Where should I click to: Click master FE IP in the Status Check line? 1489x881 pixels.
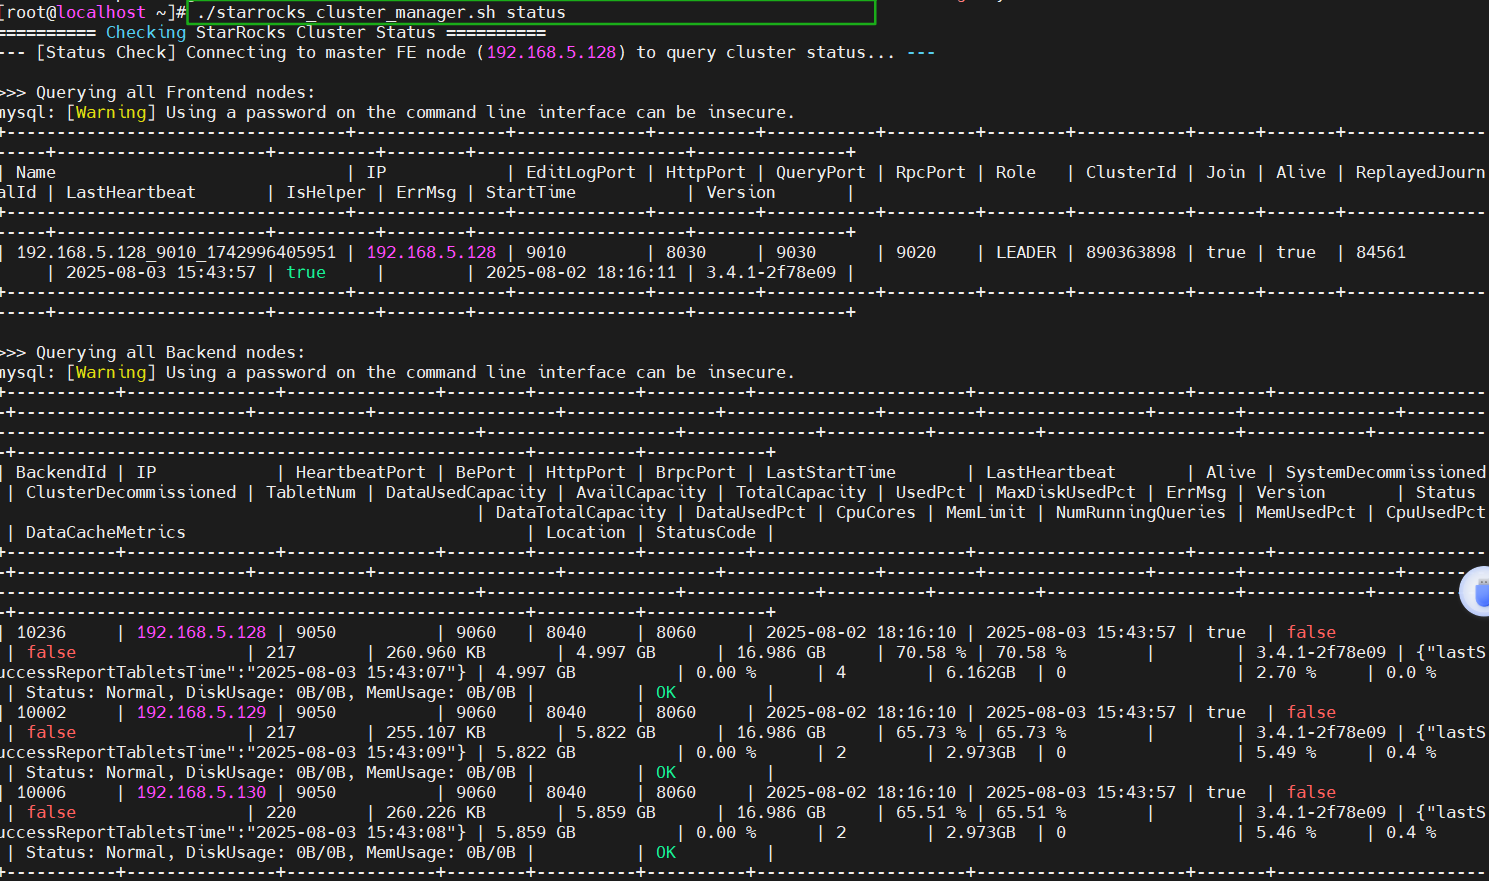point(551,52)
